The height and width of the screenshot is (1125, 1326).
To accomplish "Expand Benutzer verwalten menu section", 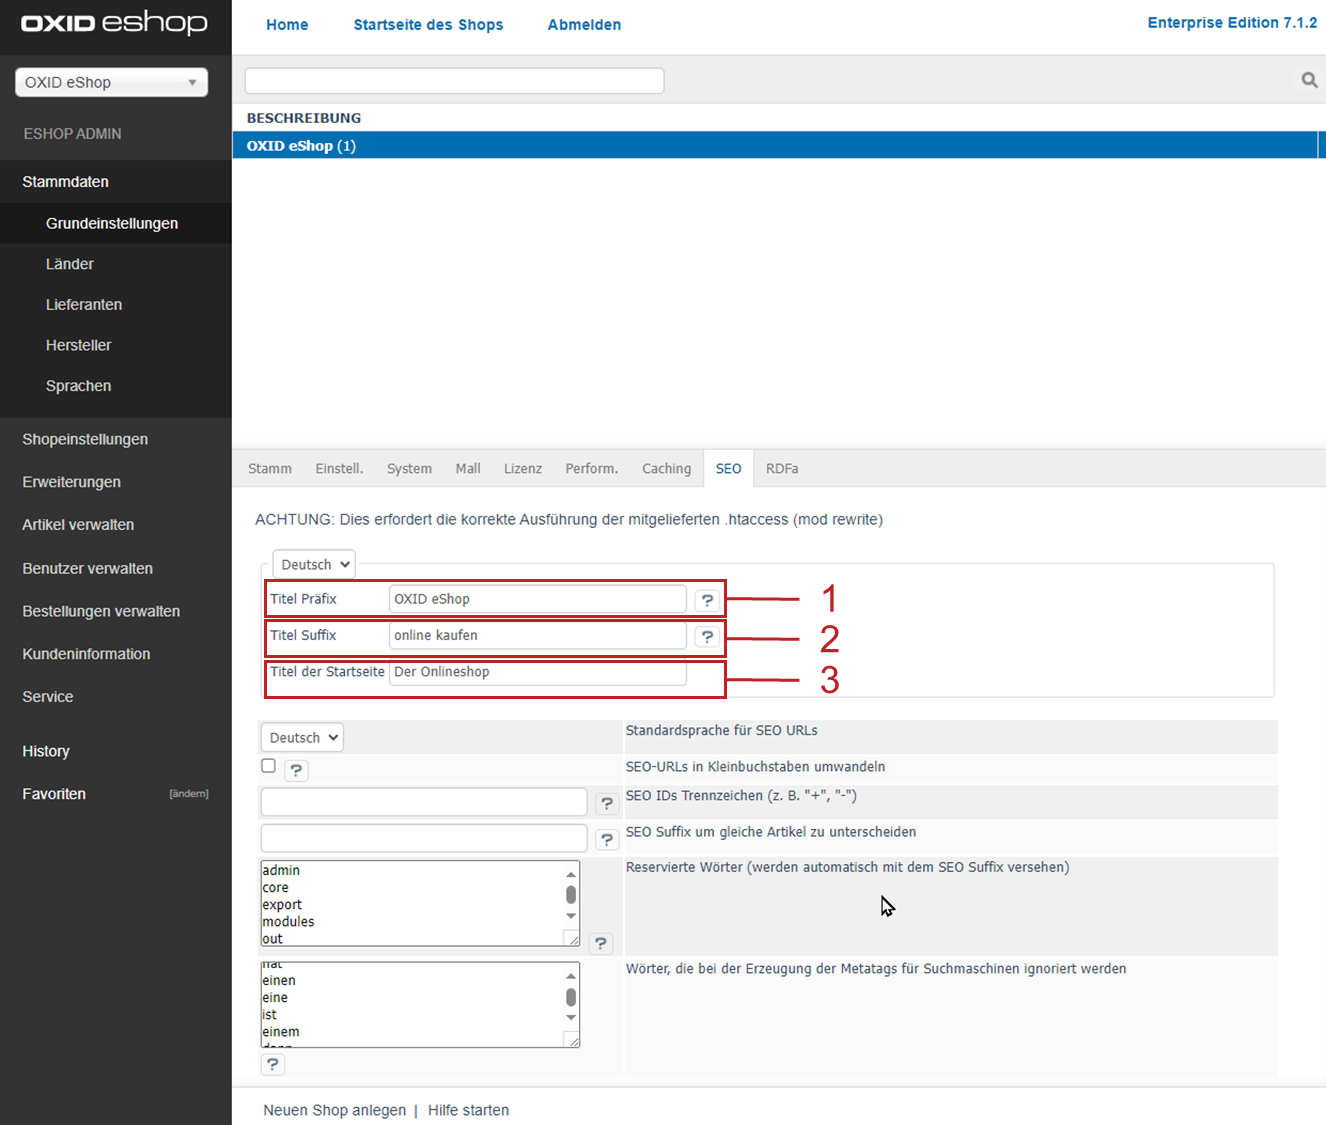I will coord(88,568).
